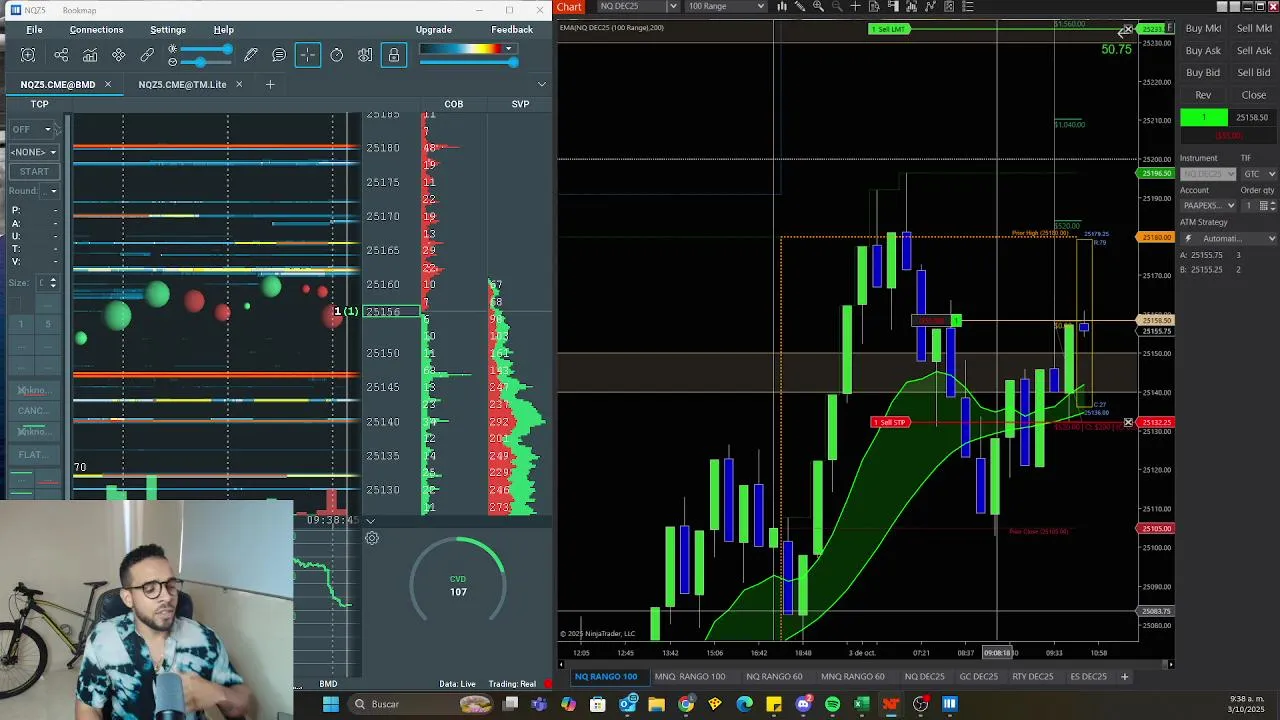Open the data box icon in chart toolbar
This screenshot has height=720, width=1280.
[x=874, y=6]
